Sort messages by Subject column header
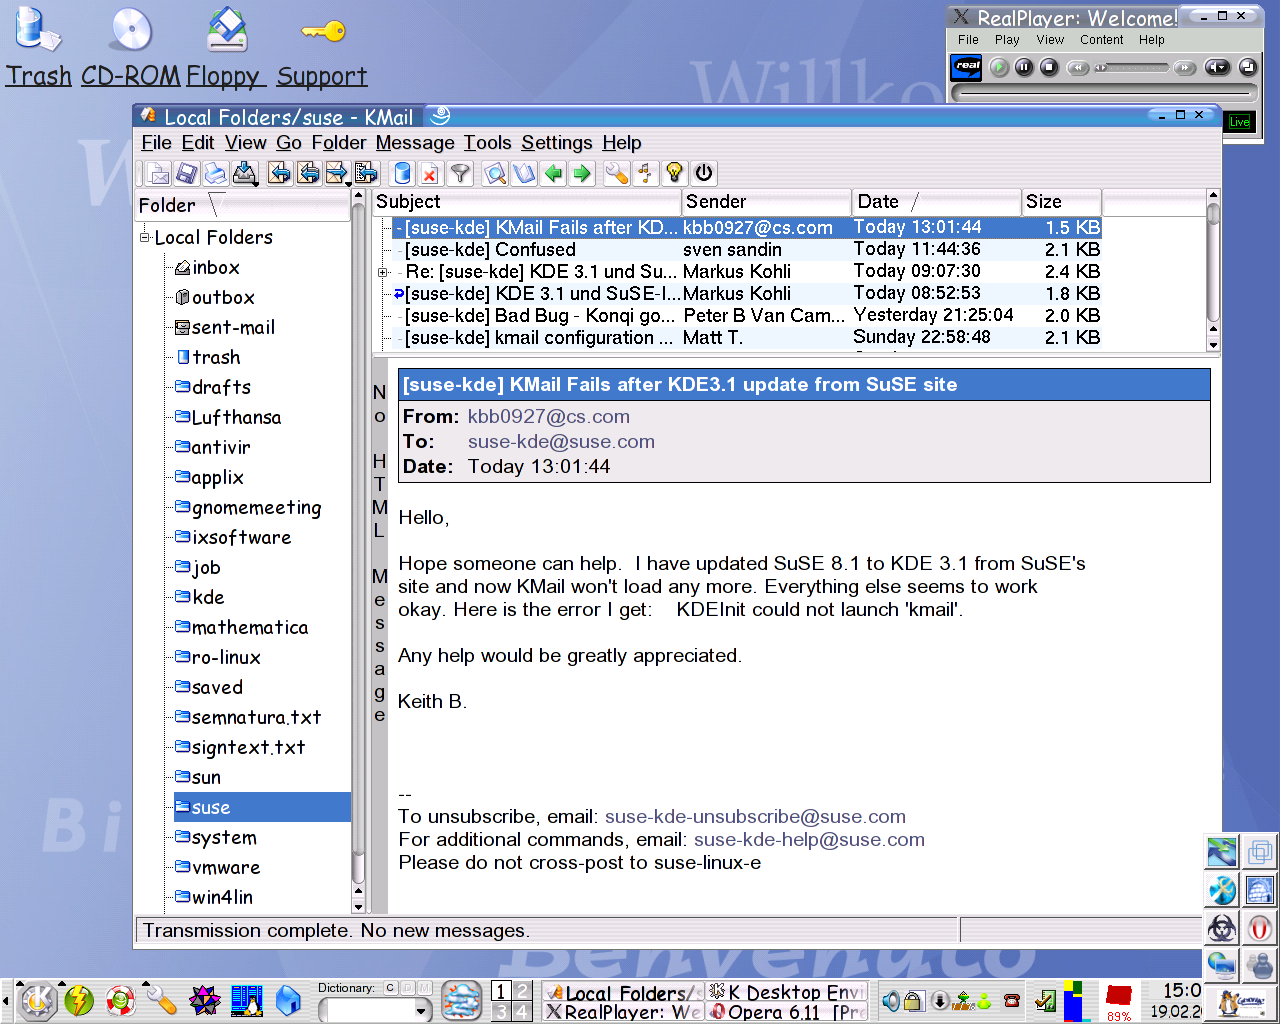Viewport: 1280px width, 1024px height. (x=527, y=202)
